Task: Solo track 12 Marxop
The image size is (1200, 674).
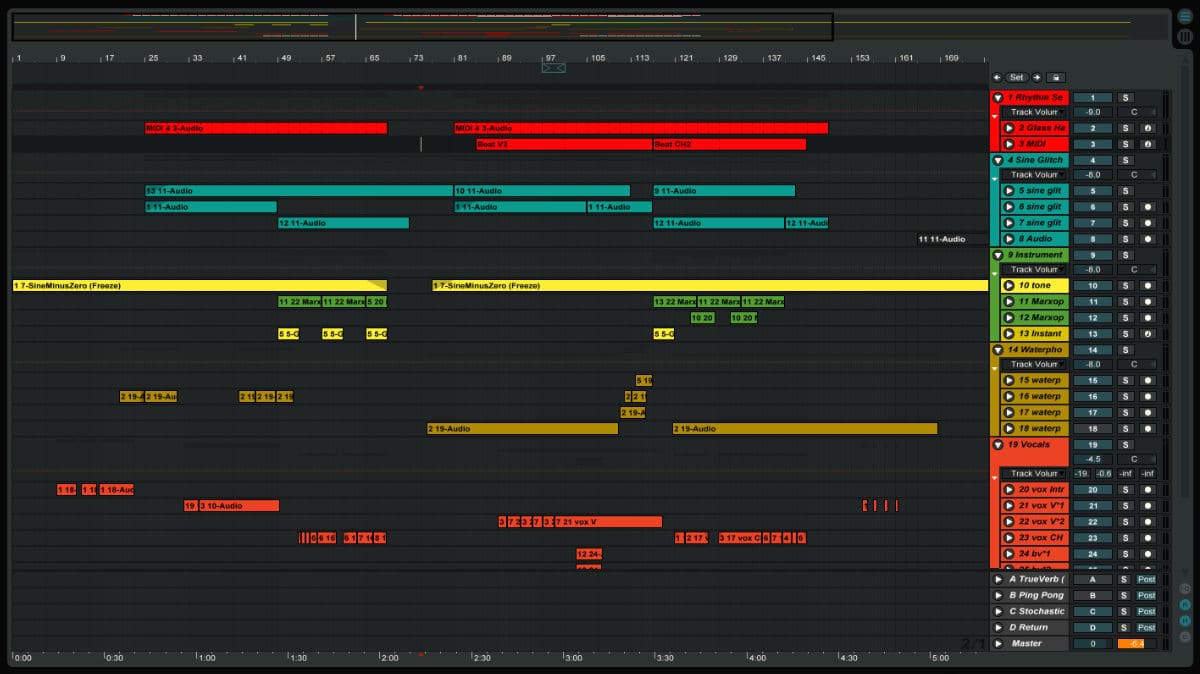Action: point(1125,318)
